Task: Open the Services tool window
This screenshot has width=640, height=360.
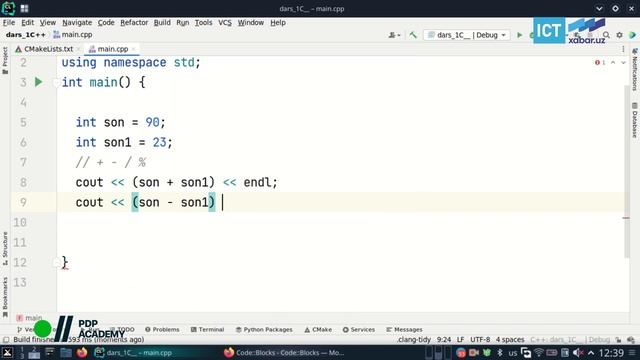Action: click(x=359, y=329)
